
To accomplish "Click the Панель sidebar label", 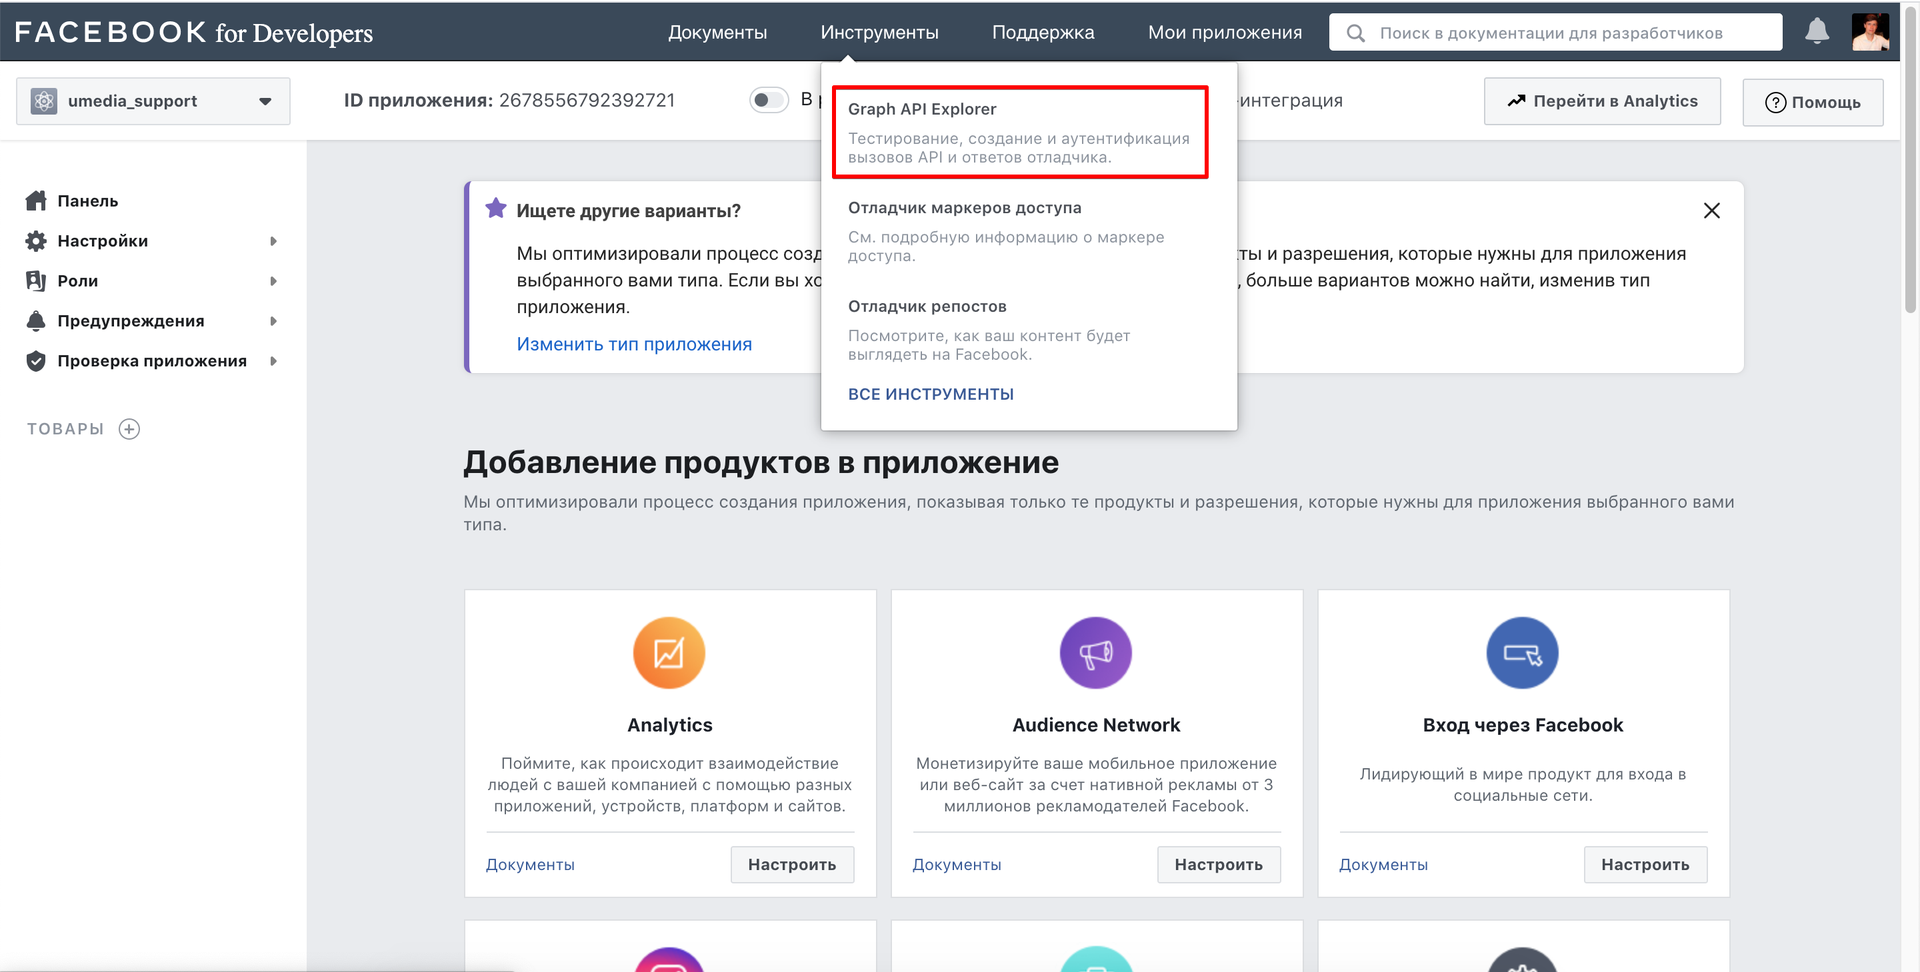I will (x=88, y=201).
